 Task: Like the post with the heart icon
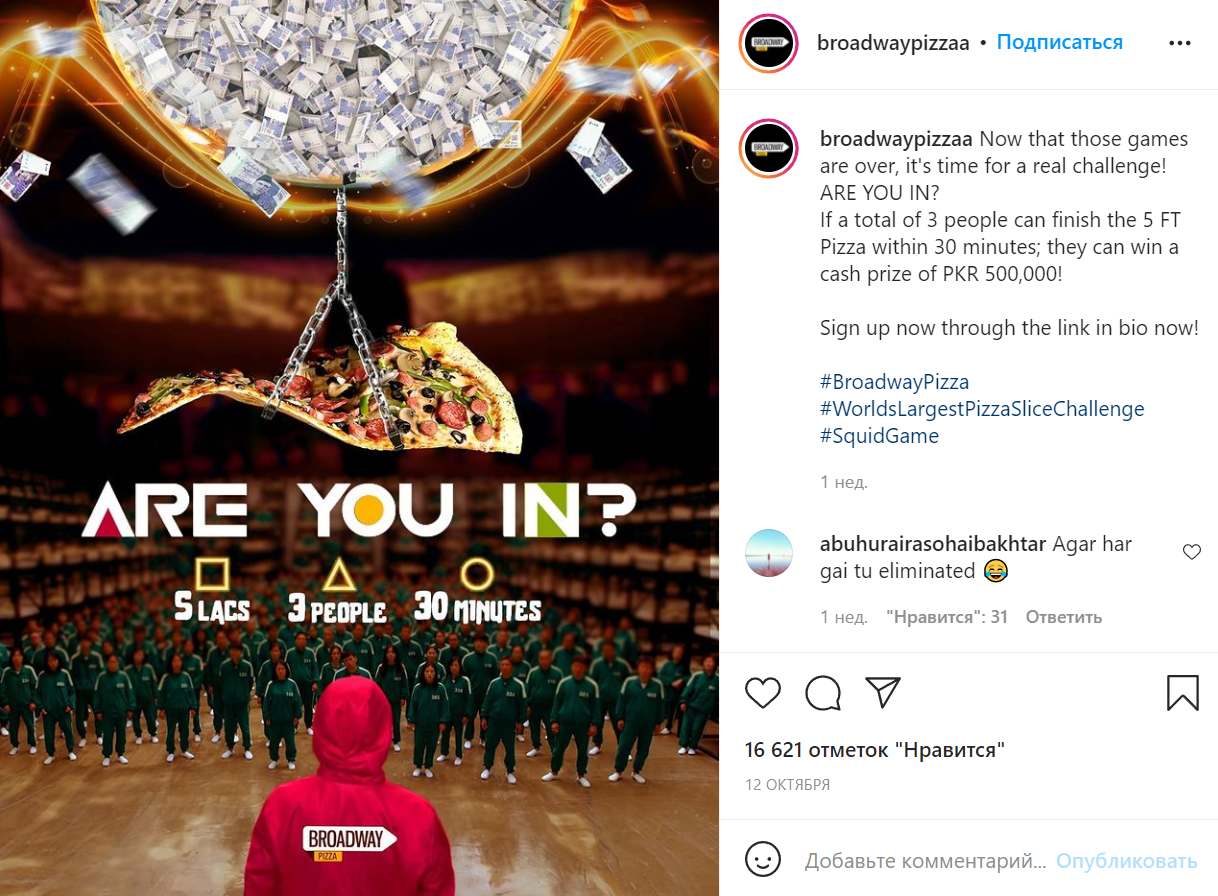pos(763,693)
